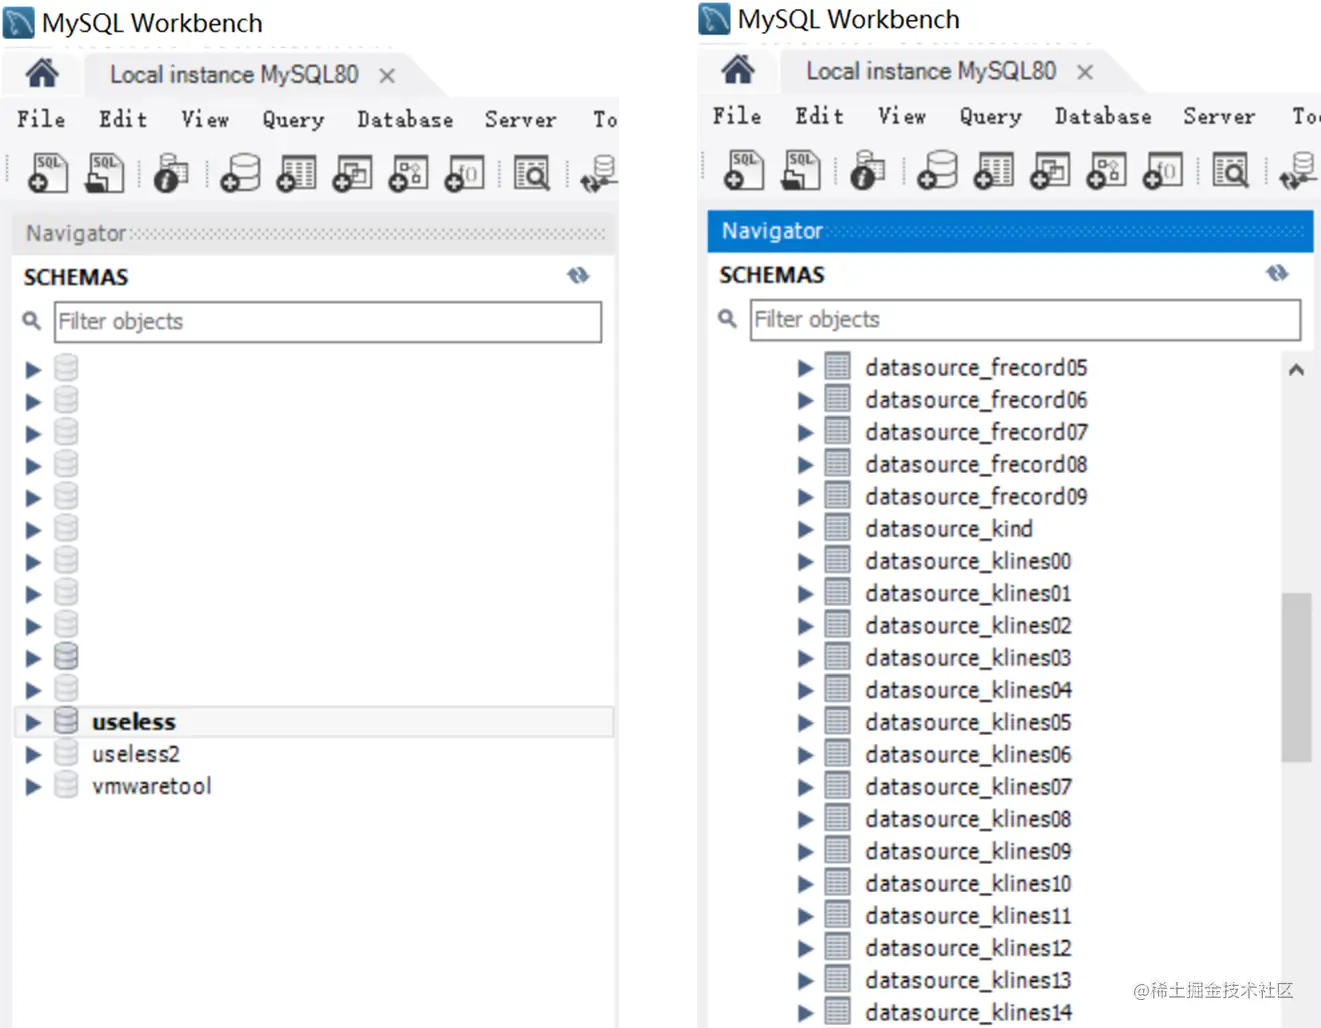Create new view icon in left window
1321x1028 pixels.
click(353, 172)
